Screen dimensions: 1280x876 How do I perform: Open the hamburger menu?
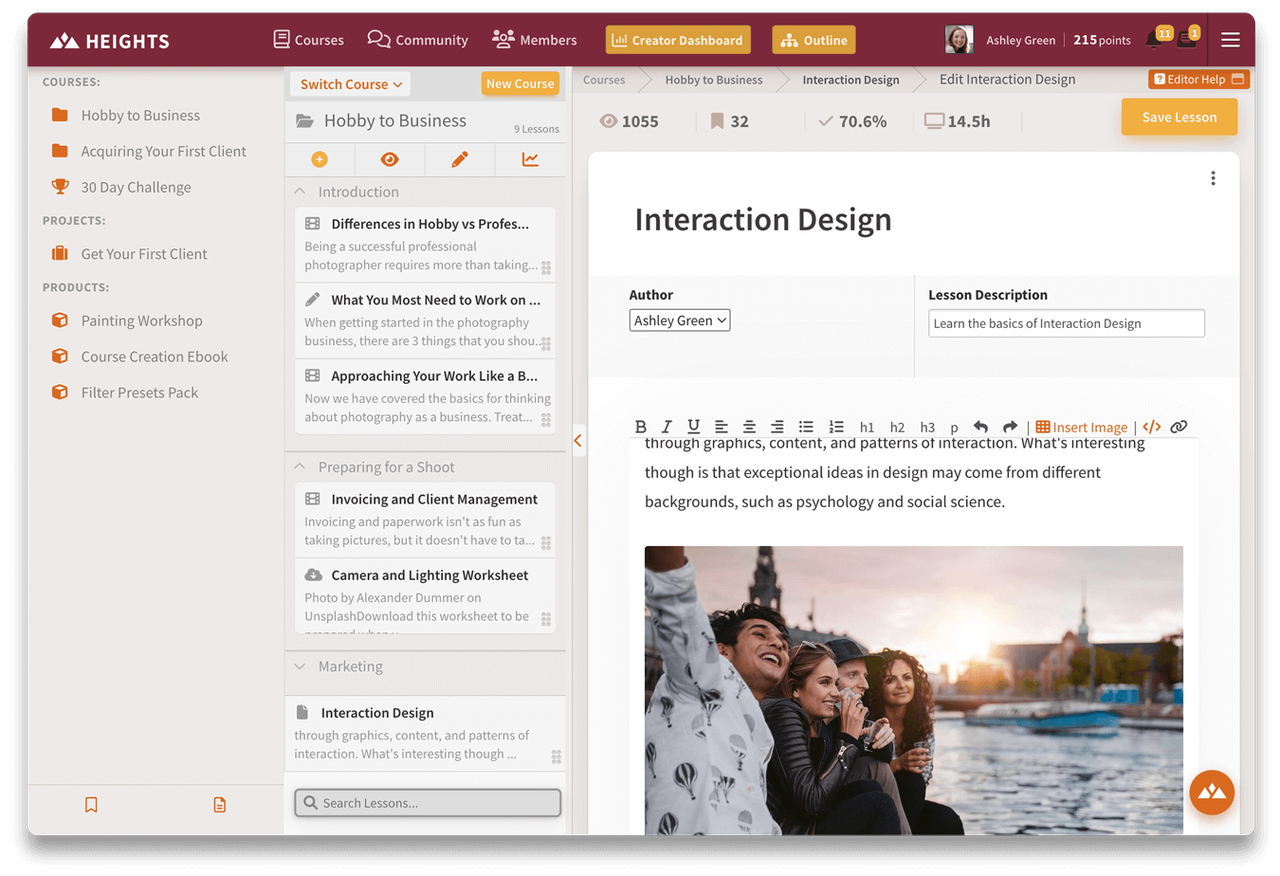click(x=1231, y=40)
